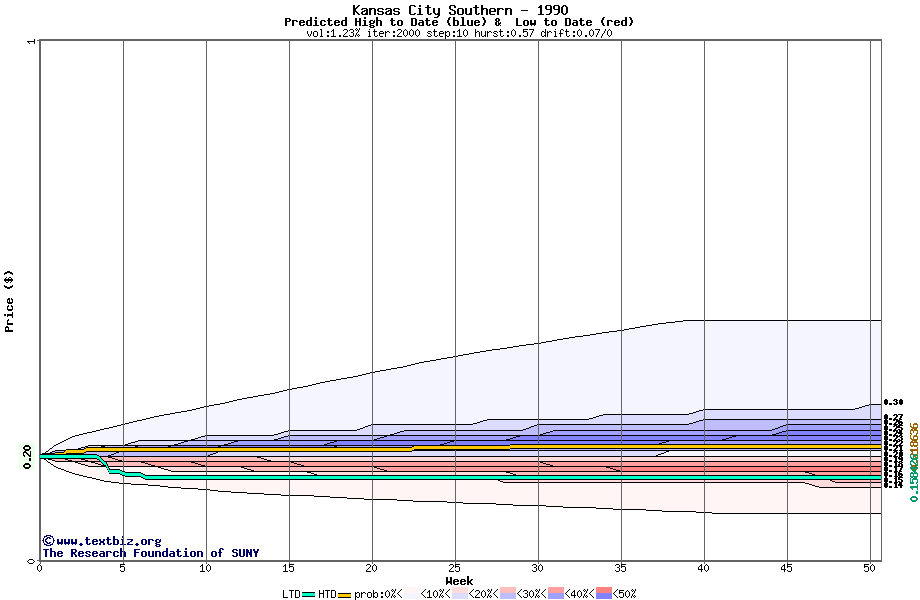Select the 0% to 10% probability swatch
Viewport: 920px width, 600px height.
(411, 594)
